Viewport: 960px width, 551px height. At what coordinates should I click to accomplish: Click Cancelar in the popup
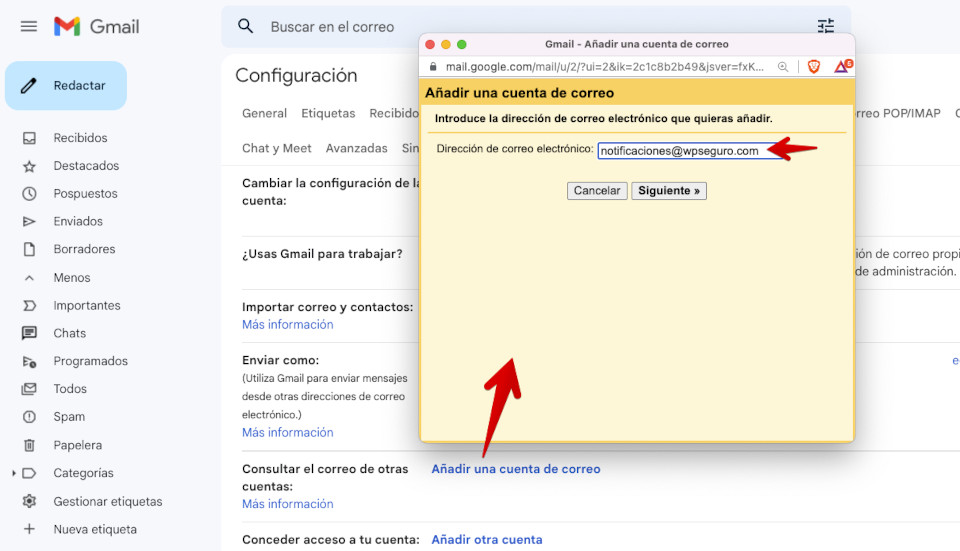(x=597, y=190)
